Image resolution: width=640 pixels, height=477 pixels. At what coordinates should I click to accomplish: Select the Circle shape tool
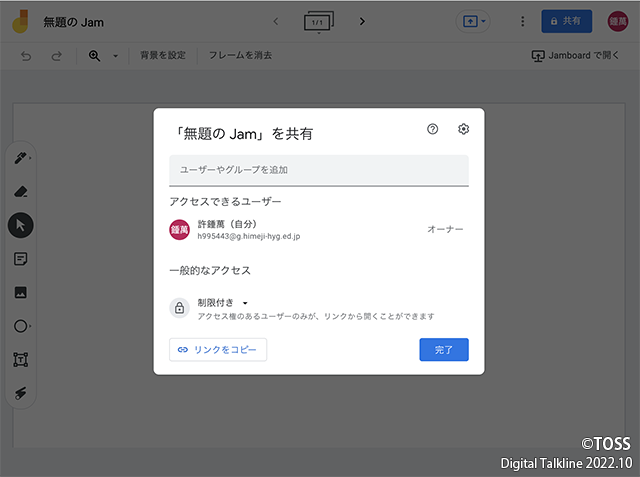20,326
